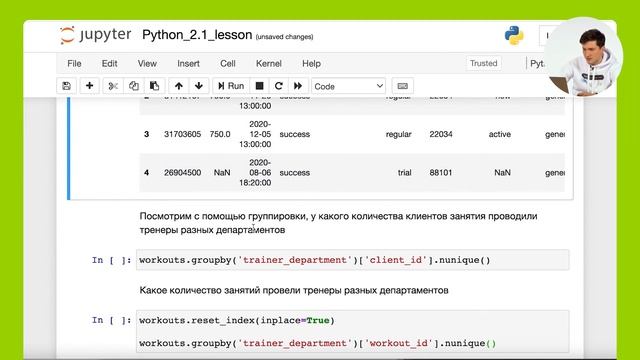Click 'success' in row 4
This screenshot has width=640, height=360.
pyautogui.click(x=295, y=173)
